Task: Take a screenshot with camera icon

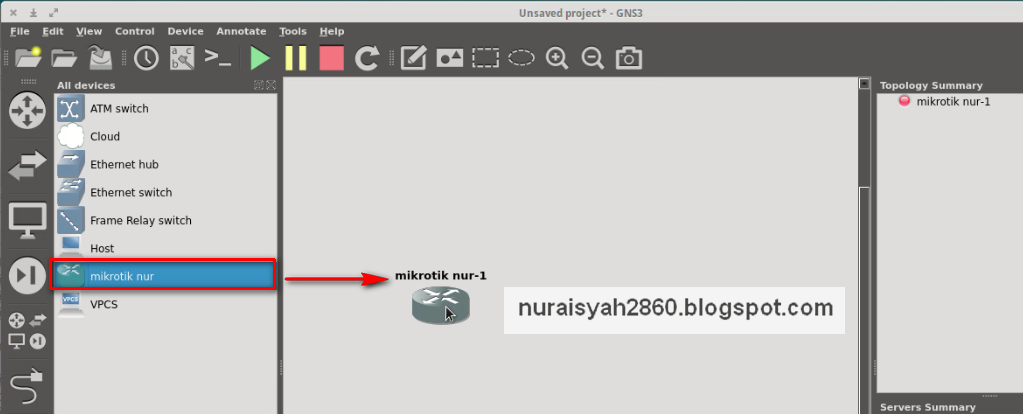Action: (628, 58)
